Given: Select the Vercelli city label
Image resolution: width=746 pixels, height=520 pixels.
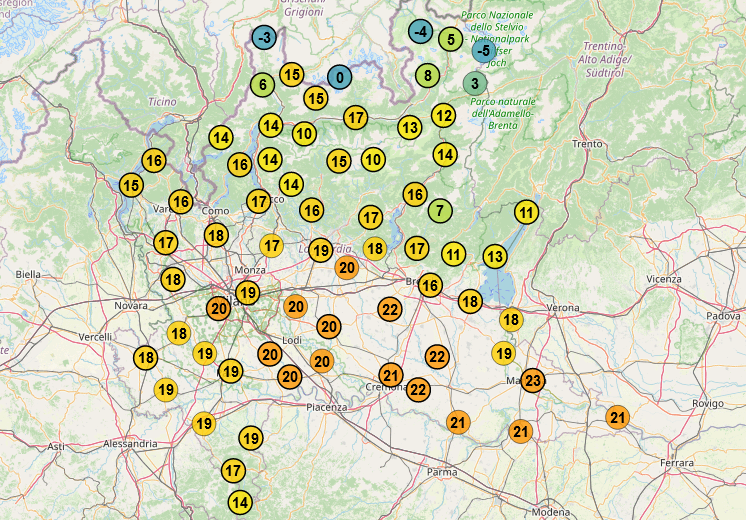Looking at the screenshot, I should pyautogui.click(x=95, y=337).
